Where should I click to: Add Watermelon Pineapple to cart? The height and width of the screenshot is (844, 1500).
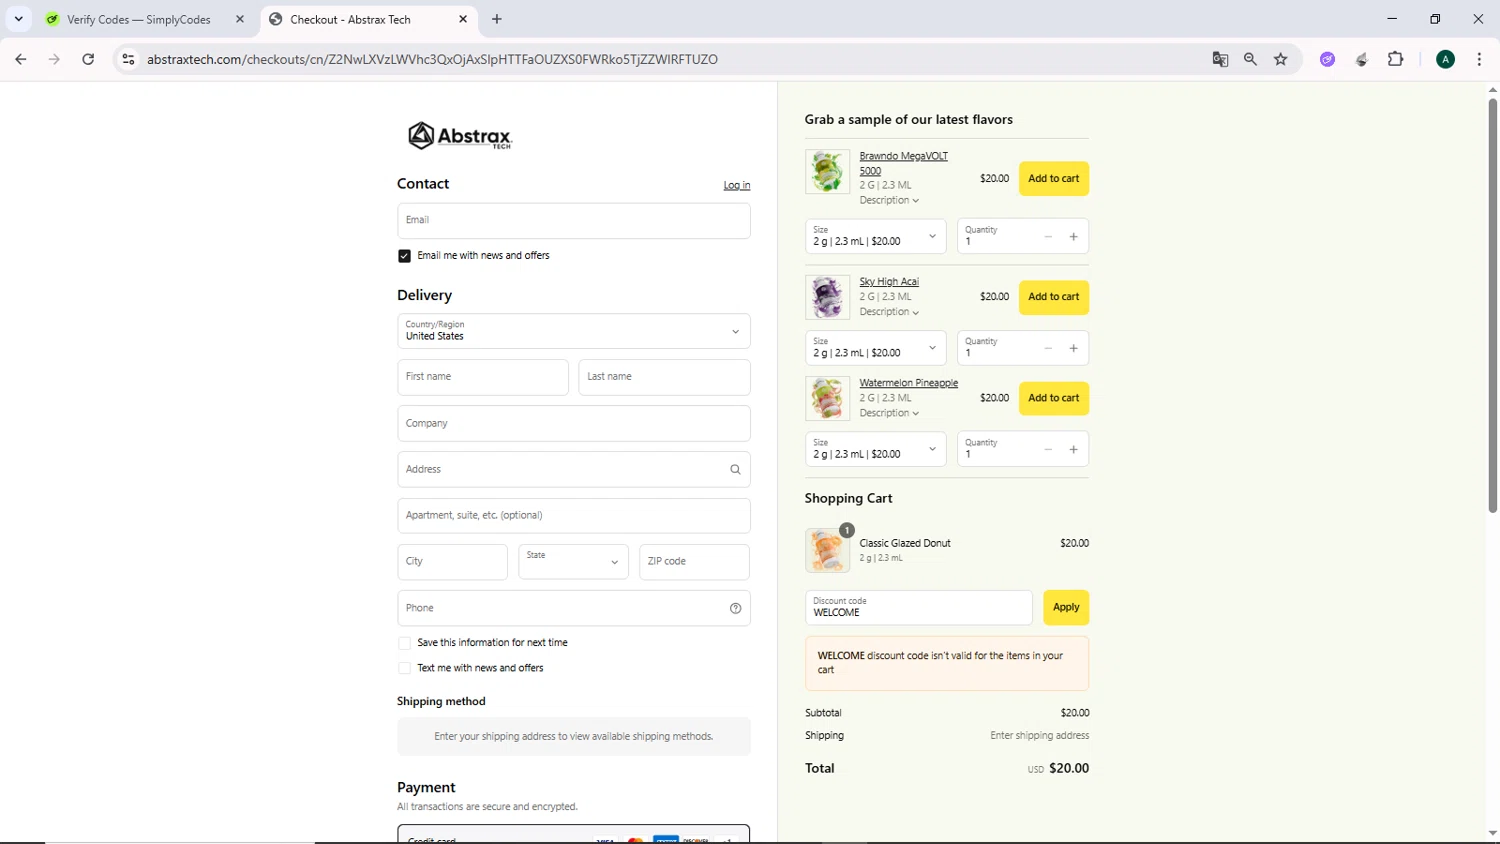coord(1054,398)
